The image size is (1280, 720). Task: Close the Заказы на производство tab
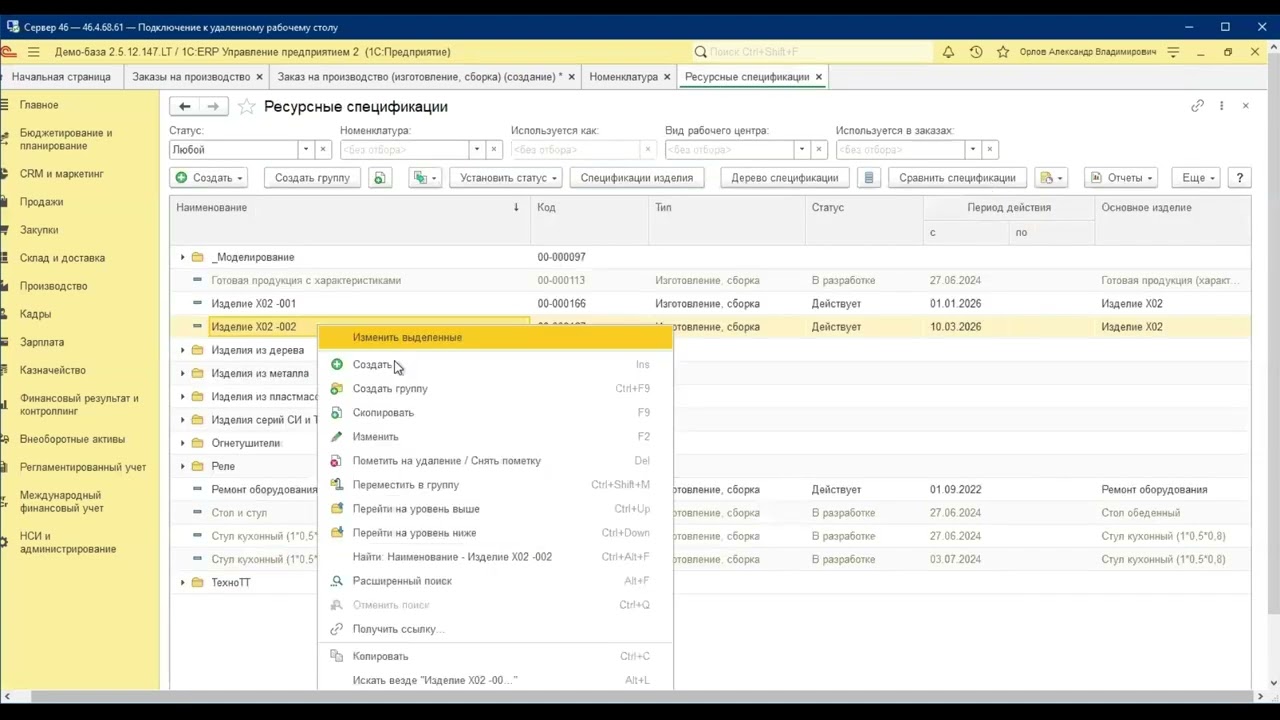(260, 77)
